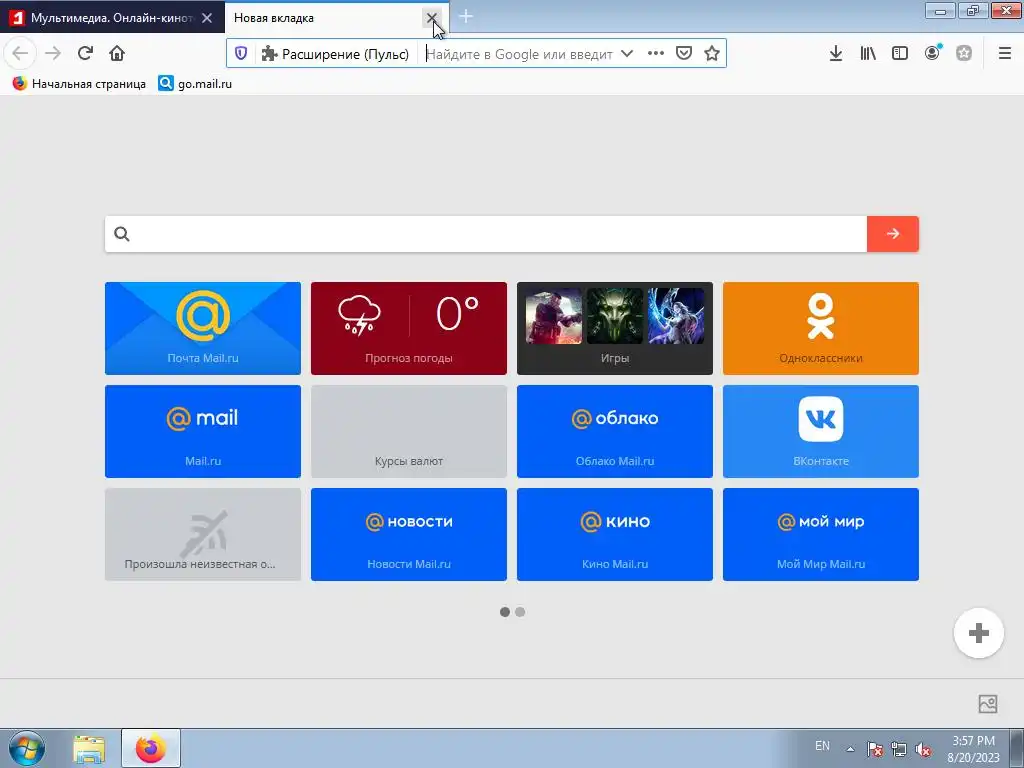The image size is (1024, 768).
Task: Click into the page search box
Action: tap(486, 234)
